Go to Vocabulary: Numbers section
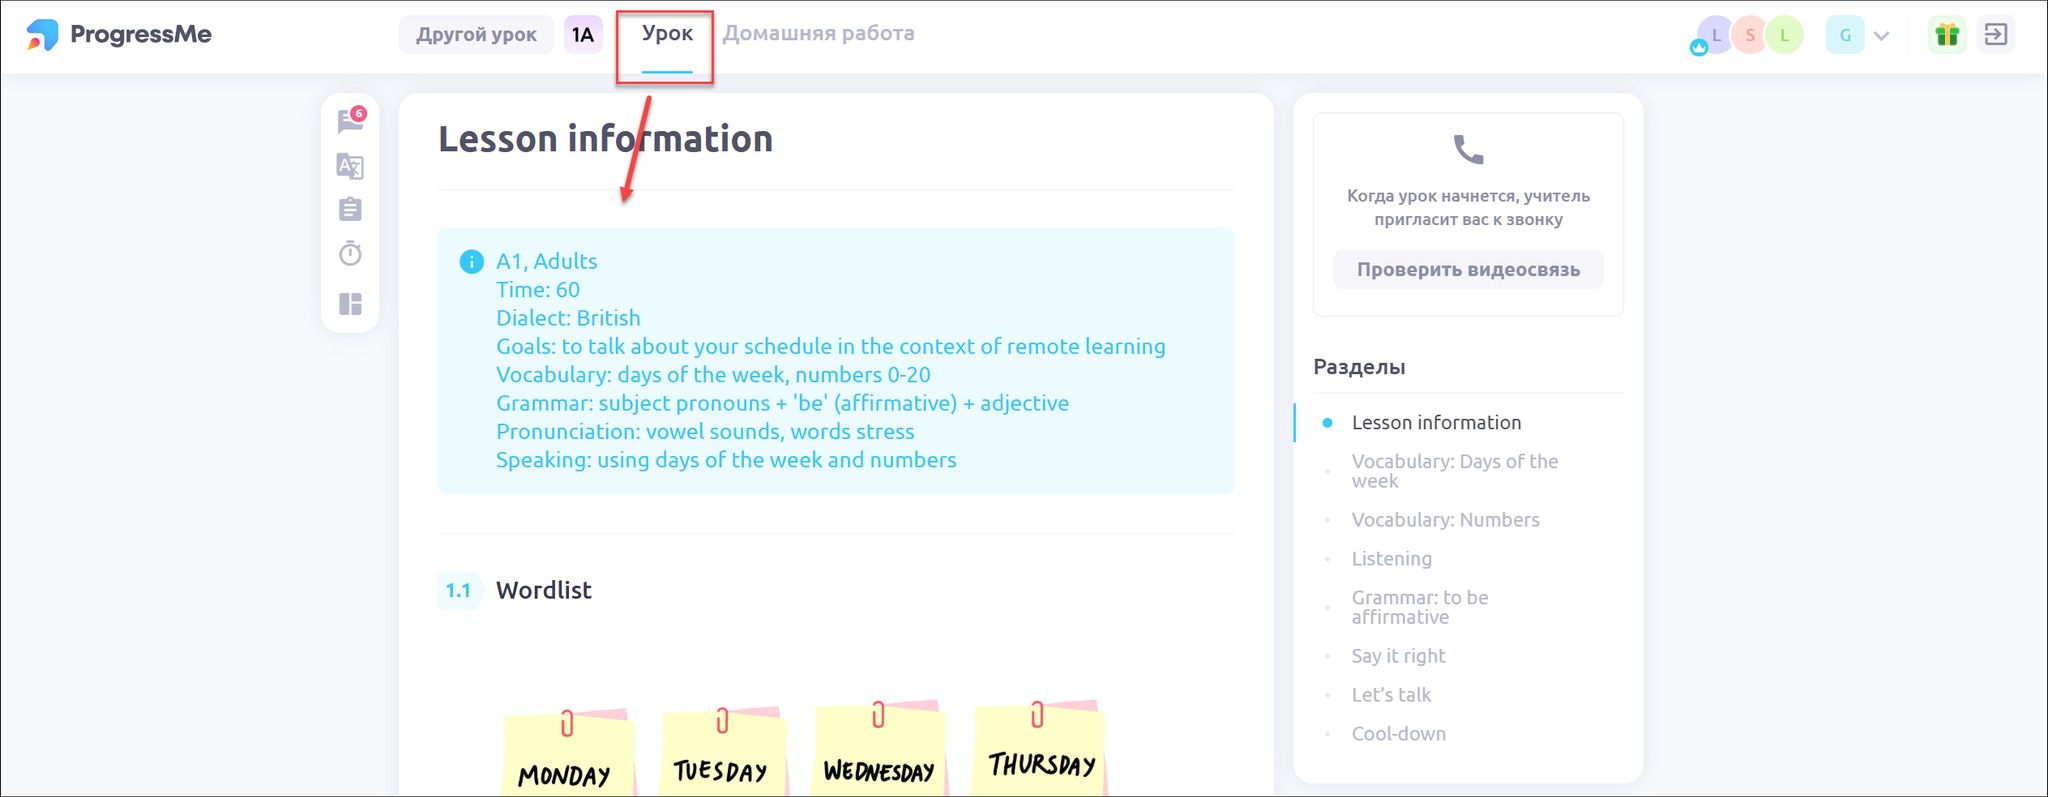The width and height of the screenshot is (2048, 797). tap(1445, 520)
